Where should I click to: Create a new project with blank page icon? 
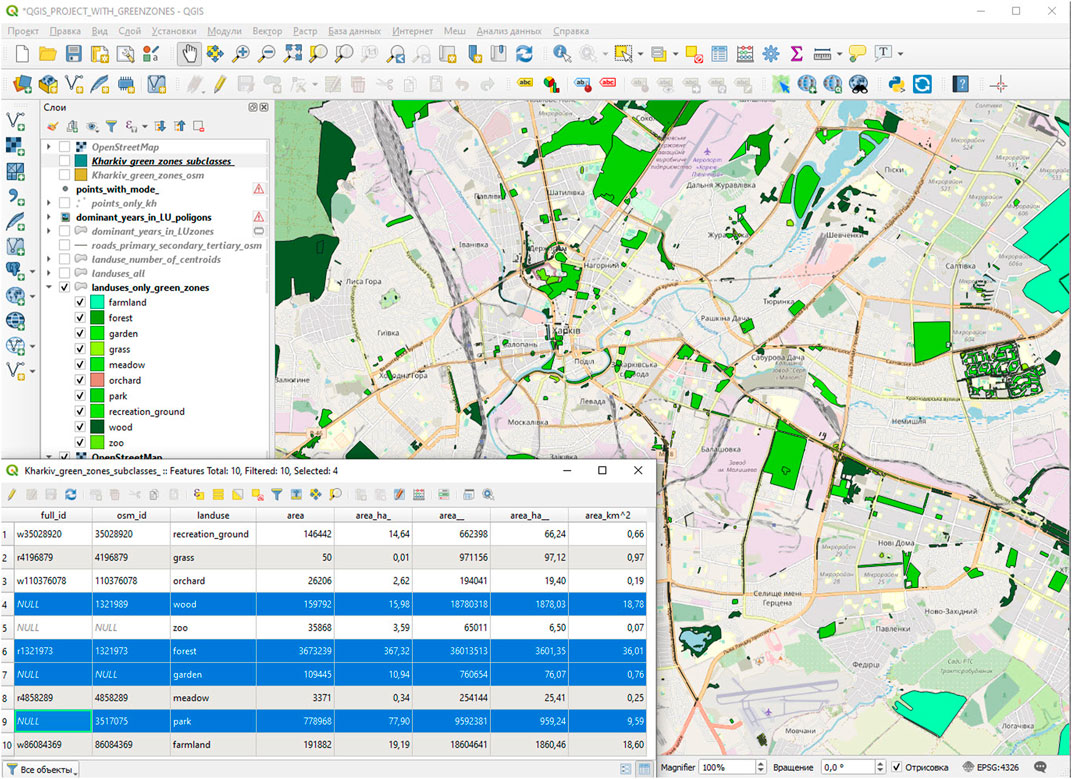coord(22,53)
